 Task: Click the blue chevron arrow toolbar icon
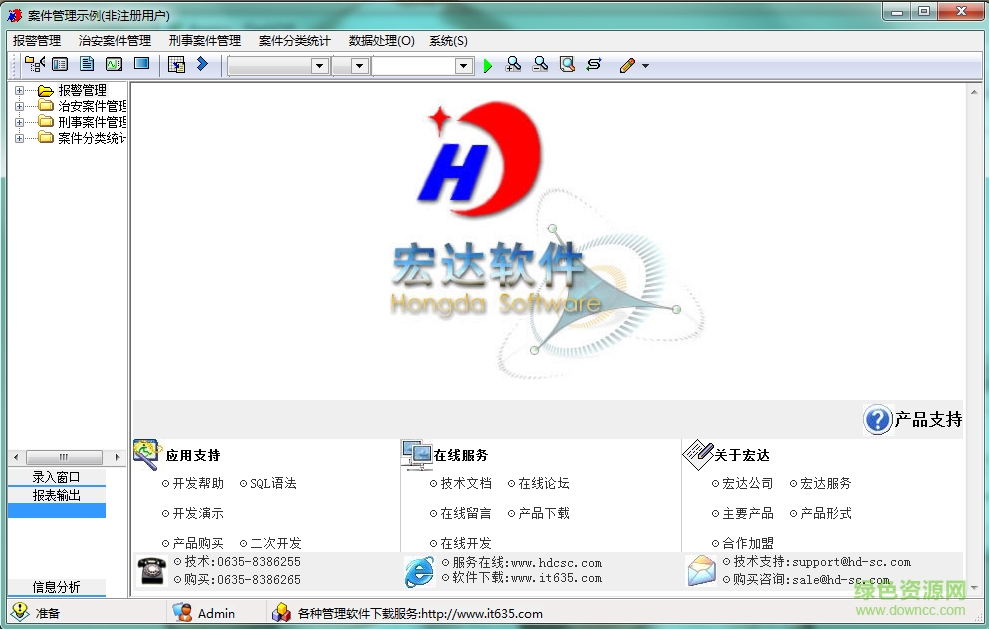tap(202, 64)
